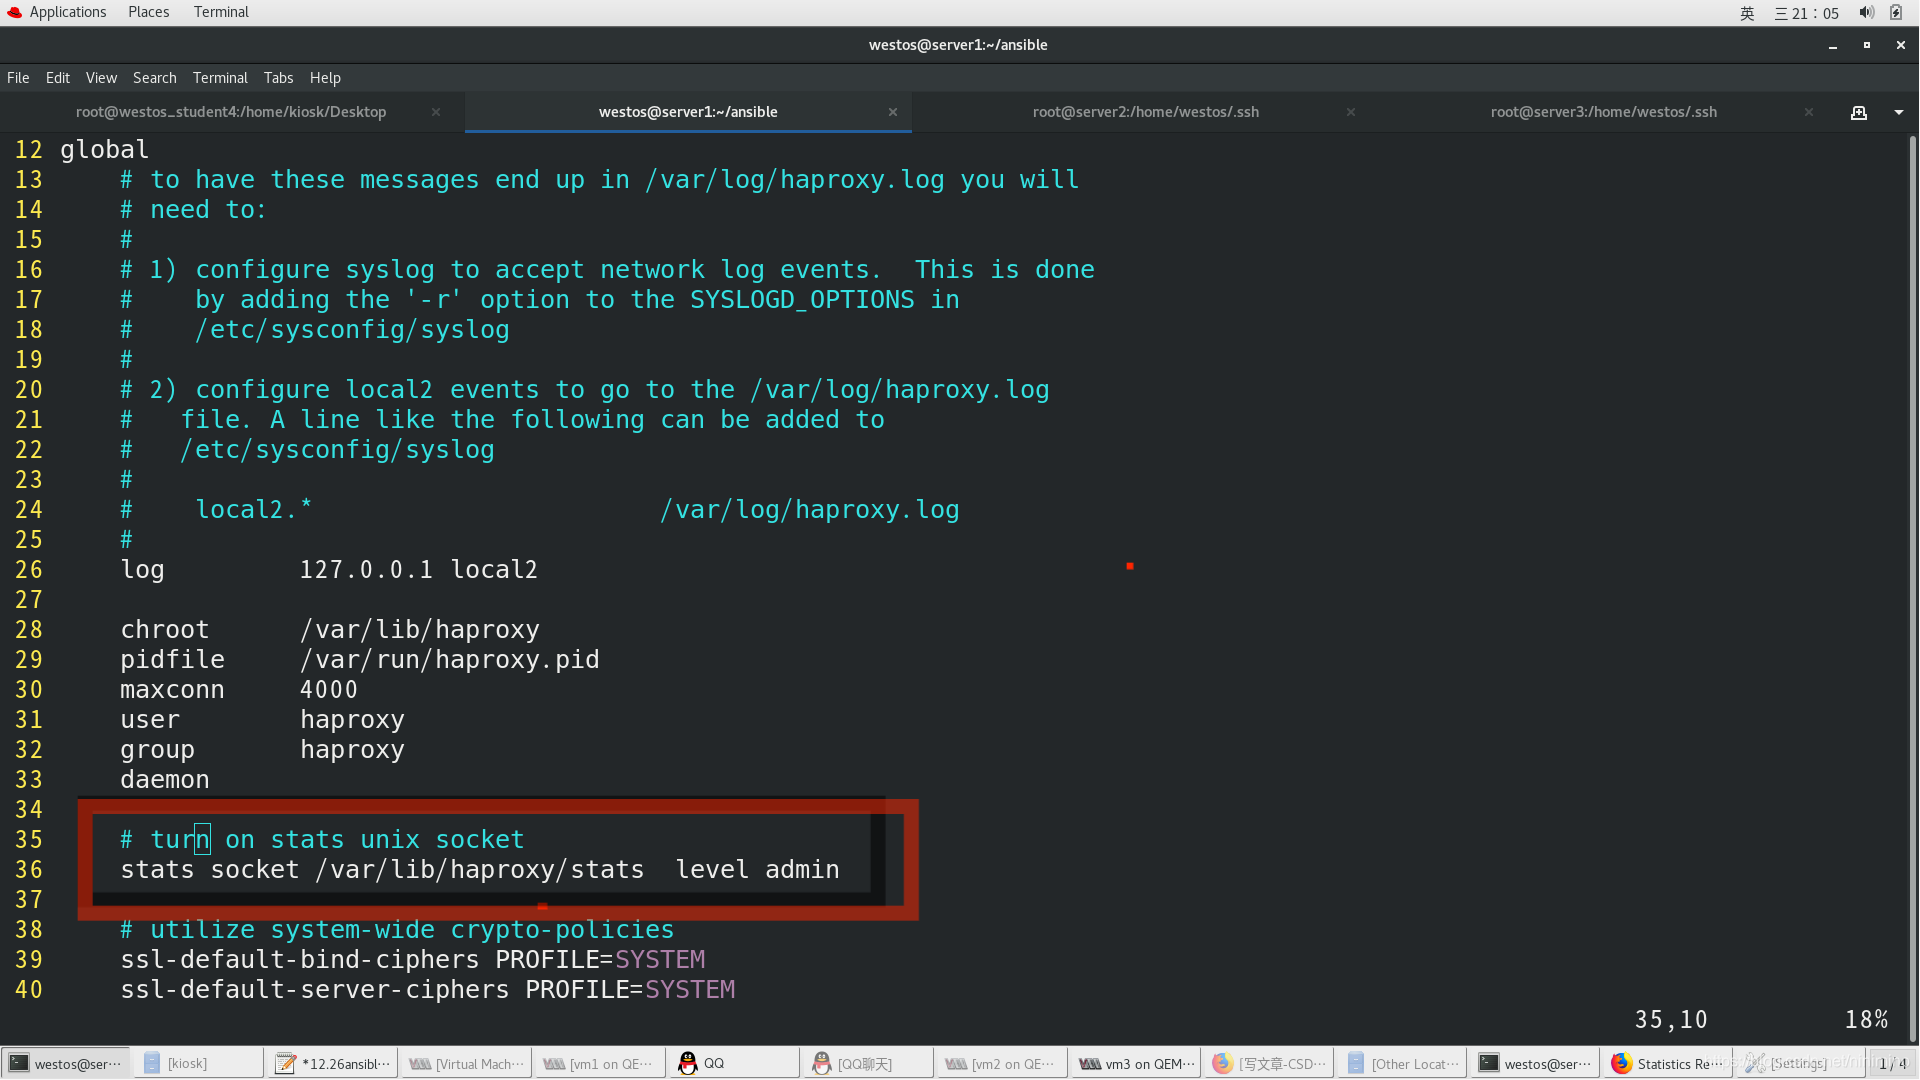1920x1080 pixels.
Task: Click 'log 127.0.0.1 local2' on line 26
Action: coord(329,570)
